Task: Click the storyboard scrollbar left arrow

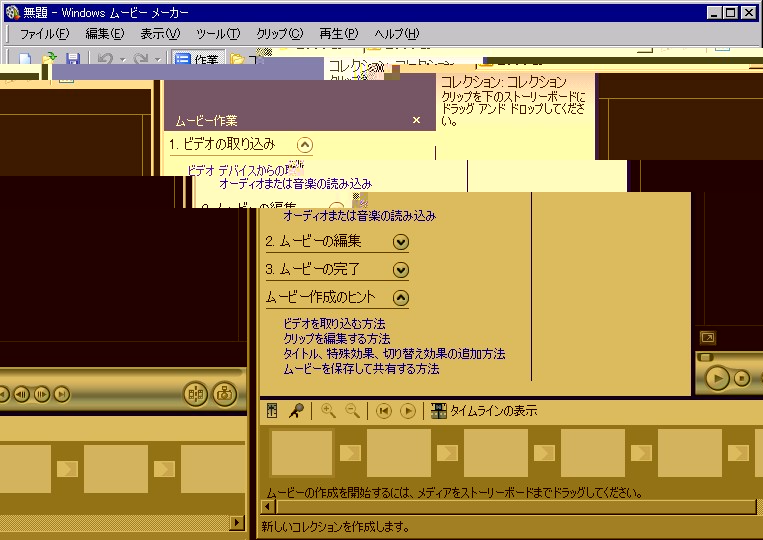Action: 266,507
